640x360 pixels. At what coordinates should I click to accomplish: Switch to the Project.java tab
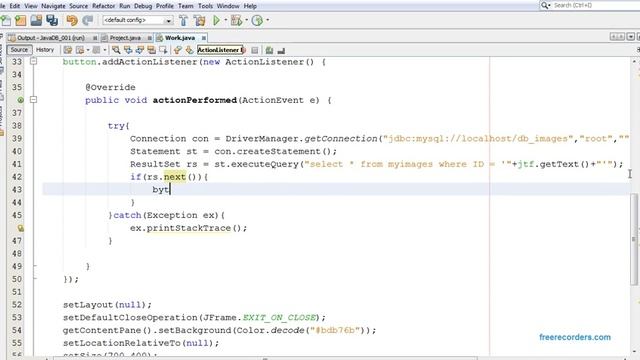(125, 38)
